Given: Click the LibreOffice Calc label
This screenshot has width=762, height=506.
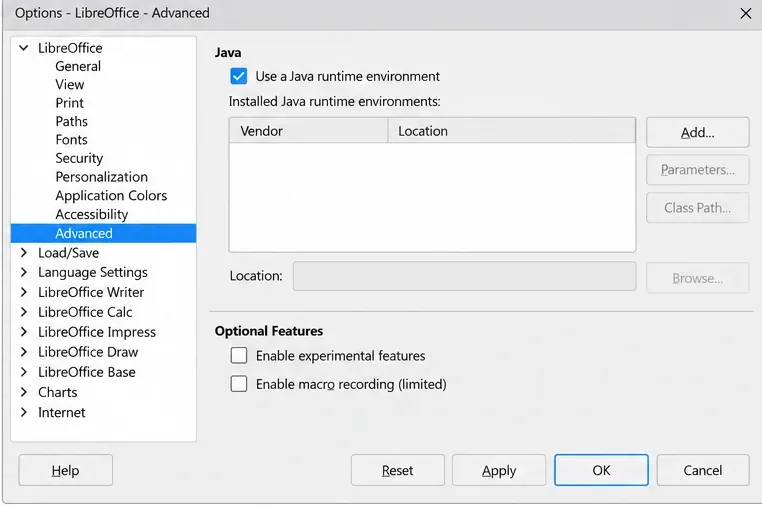Looking at the screenshot, I should pos(85,312).
